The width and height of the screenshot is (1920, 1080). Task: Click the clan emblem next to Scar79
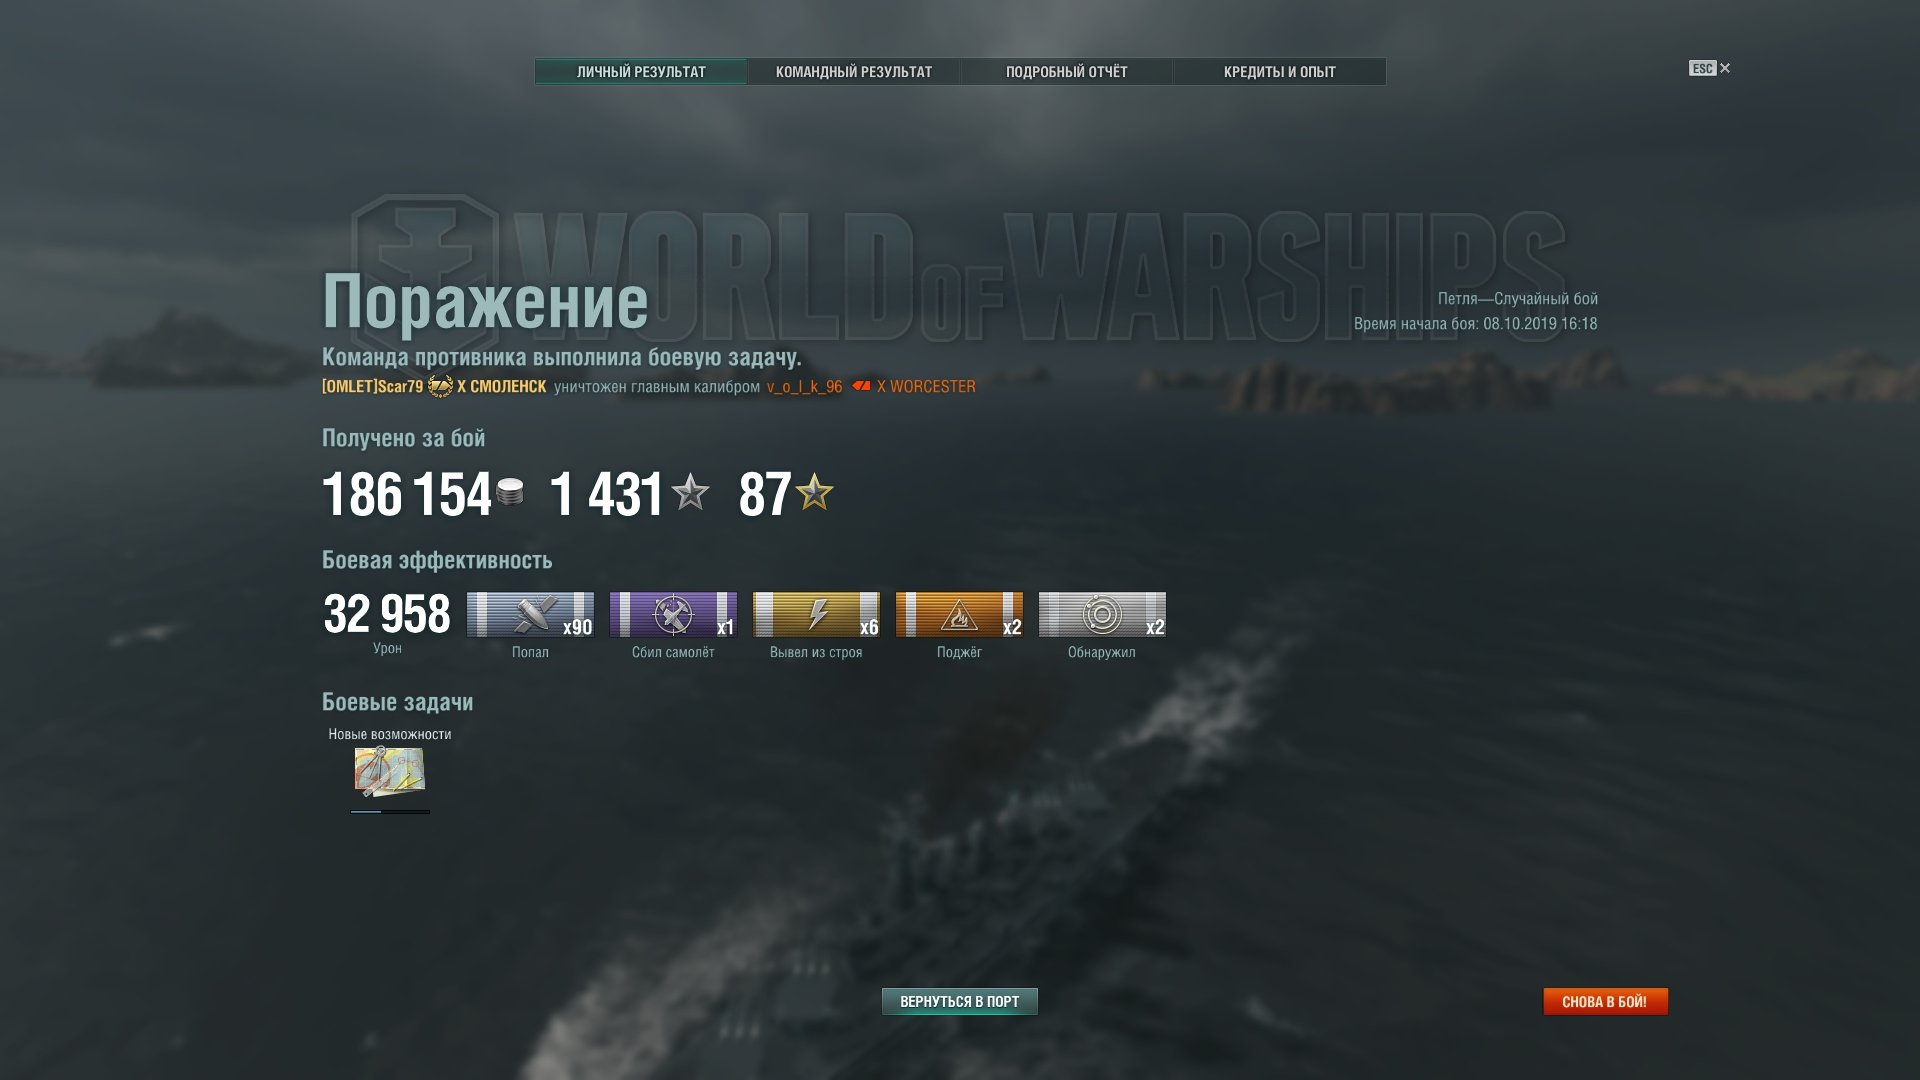pos(440,386)
